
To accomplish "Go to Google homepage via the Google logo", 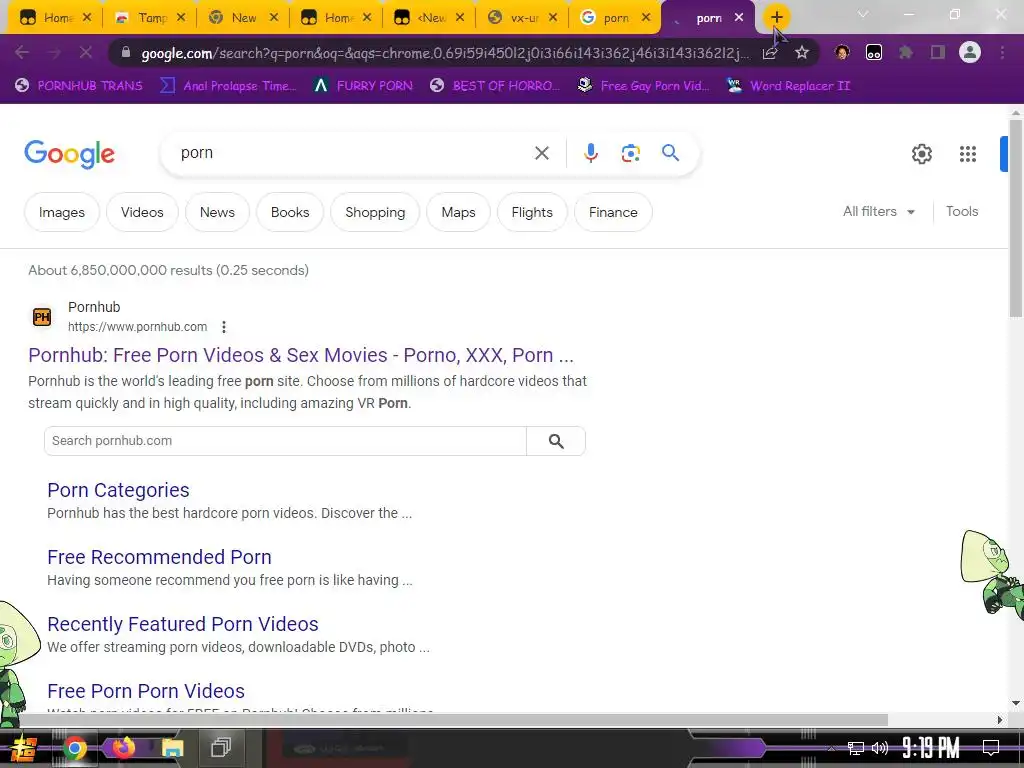I will 69,154.
